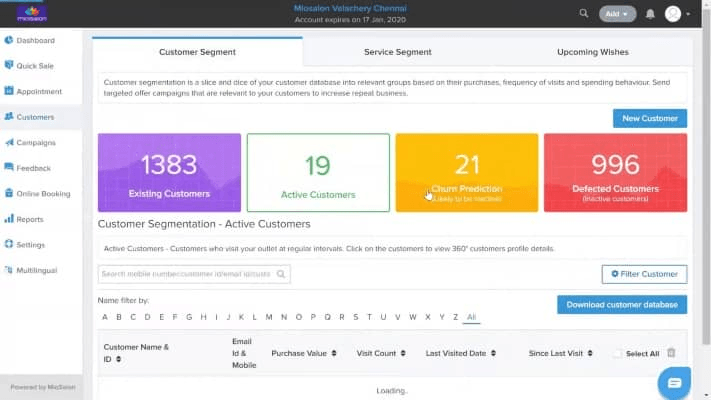Open Multilingual icon in sidebar
Image resolution: width=711 pixels, height=400 pixels.
(9, 270)
